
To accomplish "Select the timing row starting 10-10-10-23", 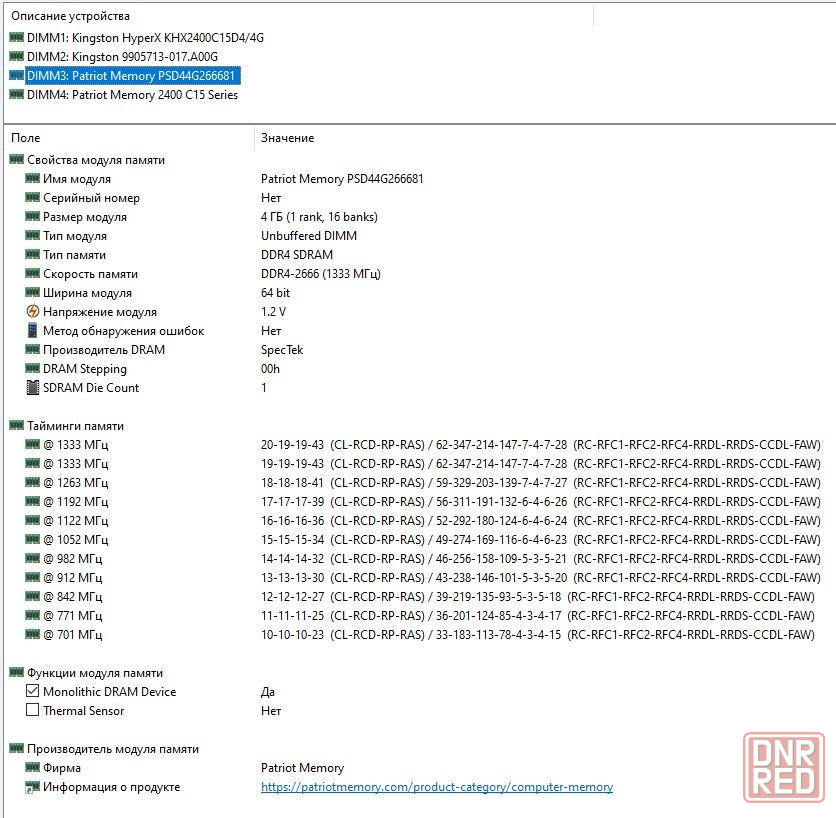I will [x=537, y=635].
